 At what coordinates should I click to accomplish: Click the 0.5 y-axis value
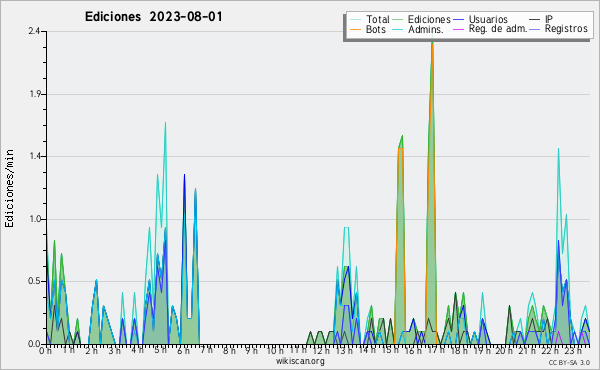(x=34, y=281)
